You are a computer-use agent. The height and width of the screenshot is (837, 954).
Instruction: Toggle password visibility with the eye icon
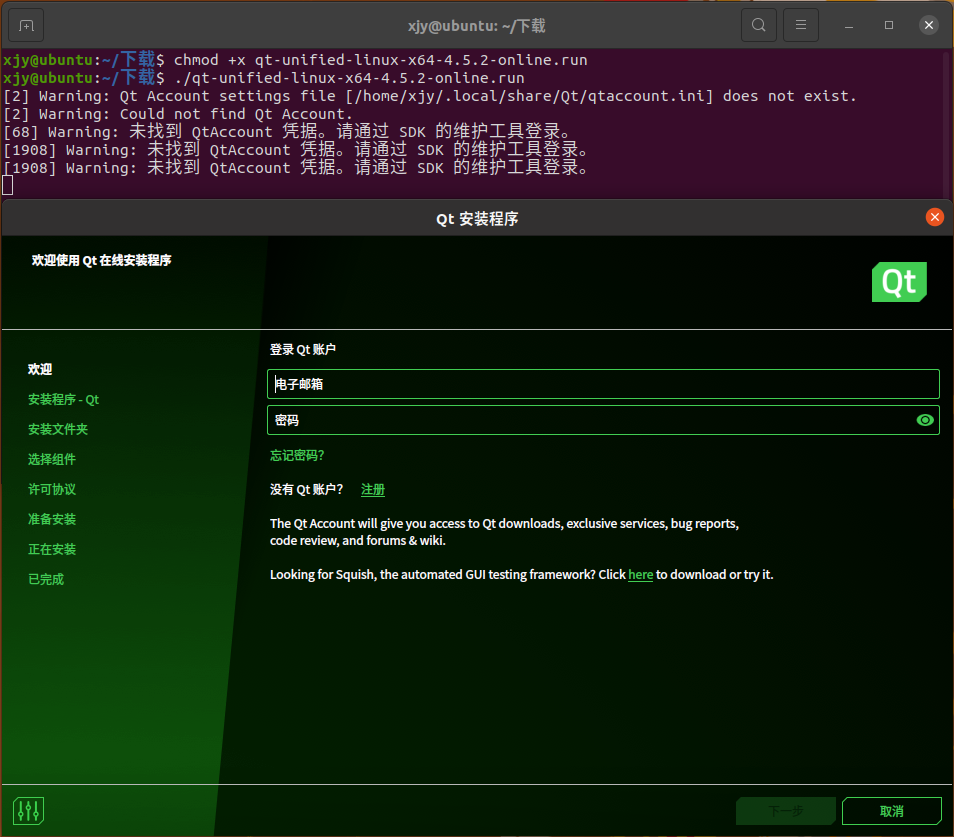925,420
